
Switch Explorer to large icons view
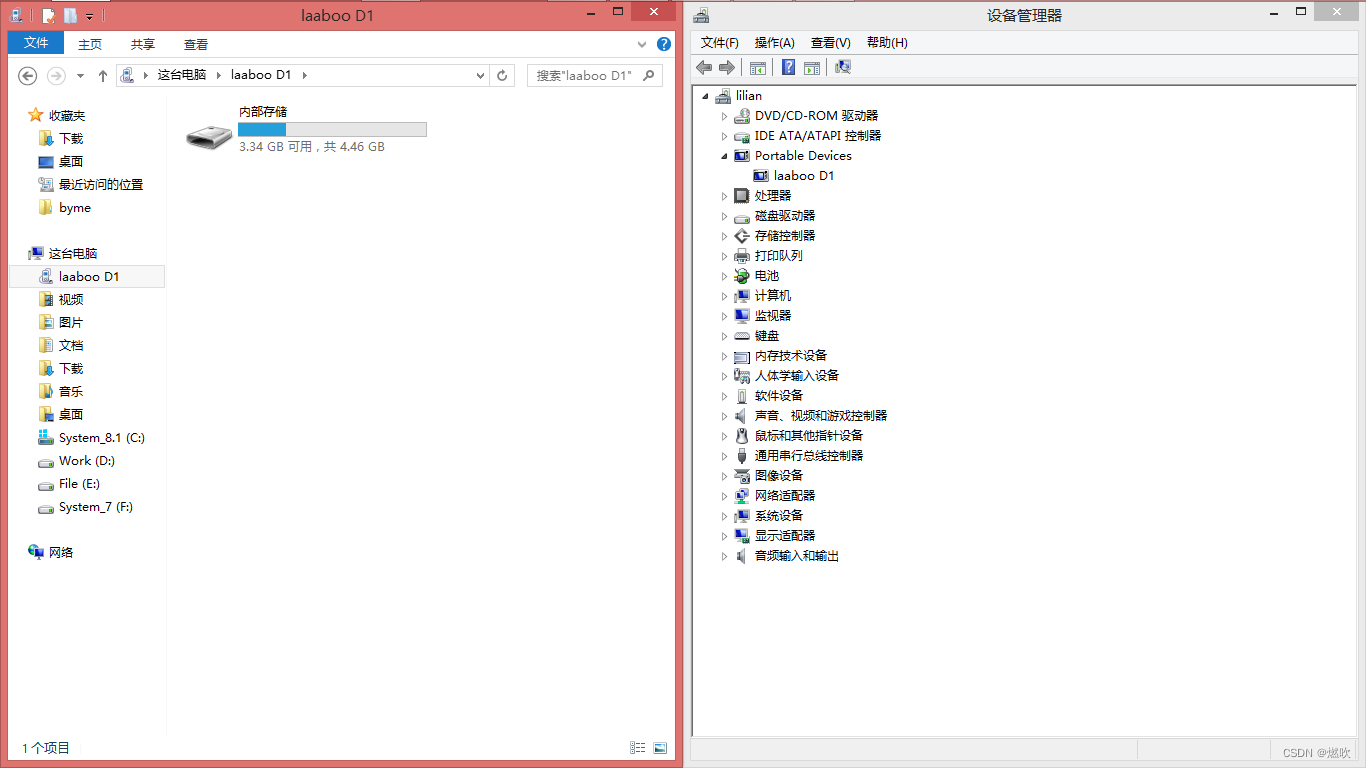pos(660,748)
